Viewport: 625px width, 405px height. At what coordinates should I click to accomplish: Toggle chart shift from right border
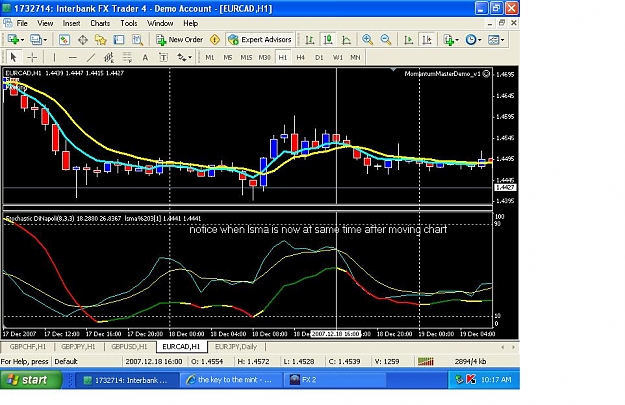pos(427,39)
